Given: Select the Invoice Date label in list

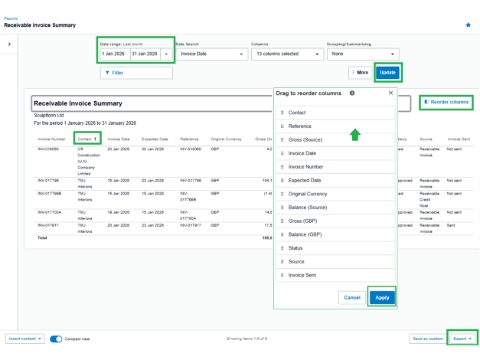Looking at the screenshot, I should [302, 153].
